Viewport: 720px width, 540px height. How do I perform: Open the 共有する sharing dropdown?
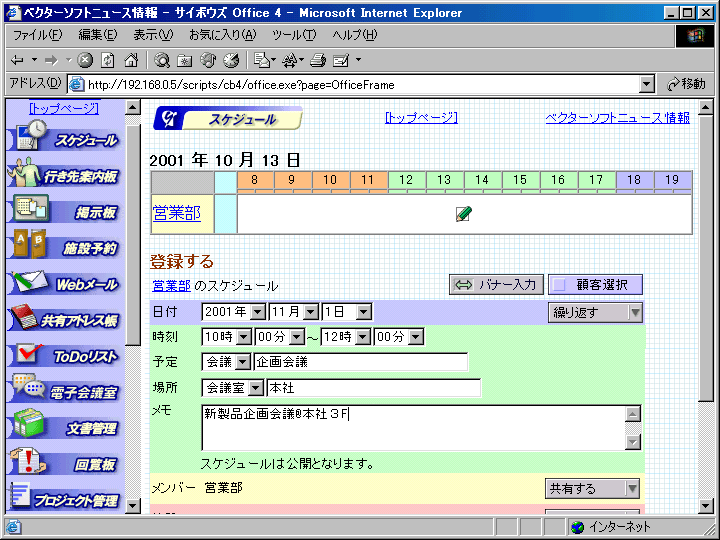[593, 489]
